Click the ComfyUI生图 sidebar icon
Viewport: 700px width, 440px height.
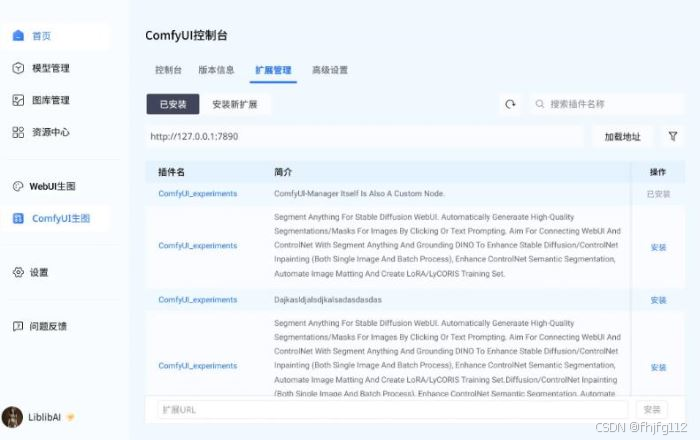tap(18, 218)
